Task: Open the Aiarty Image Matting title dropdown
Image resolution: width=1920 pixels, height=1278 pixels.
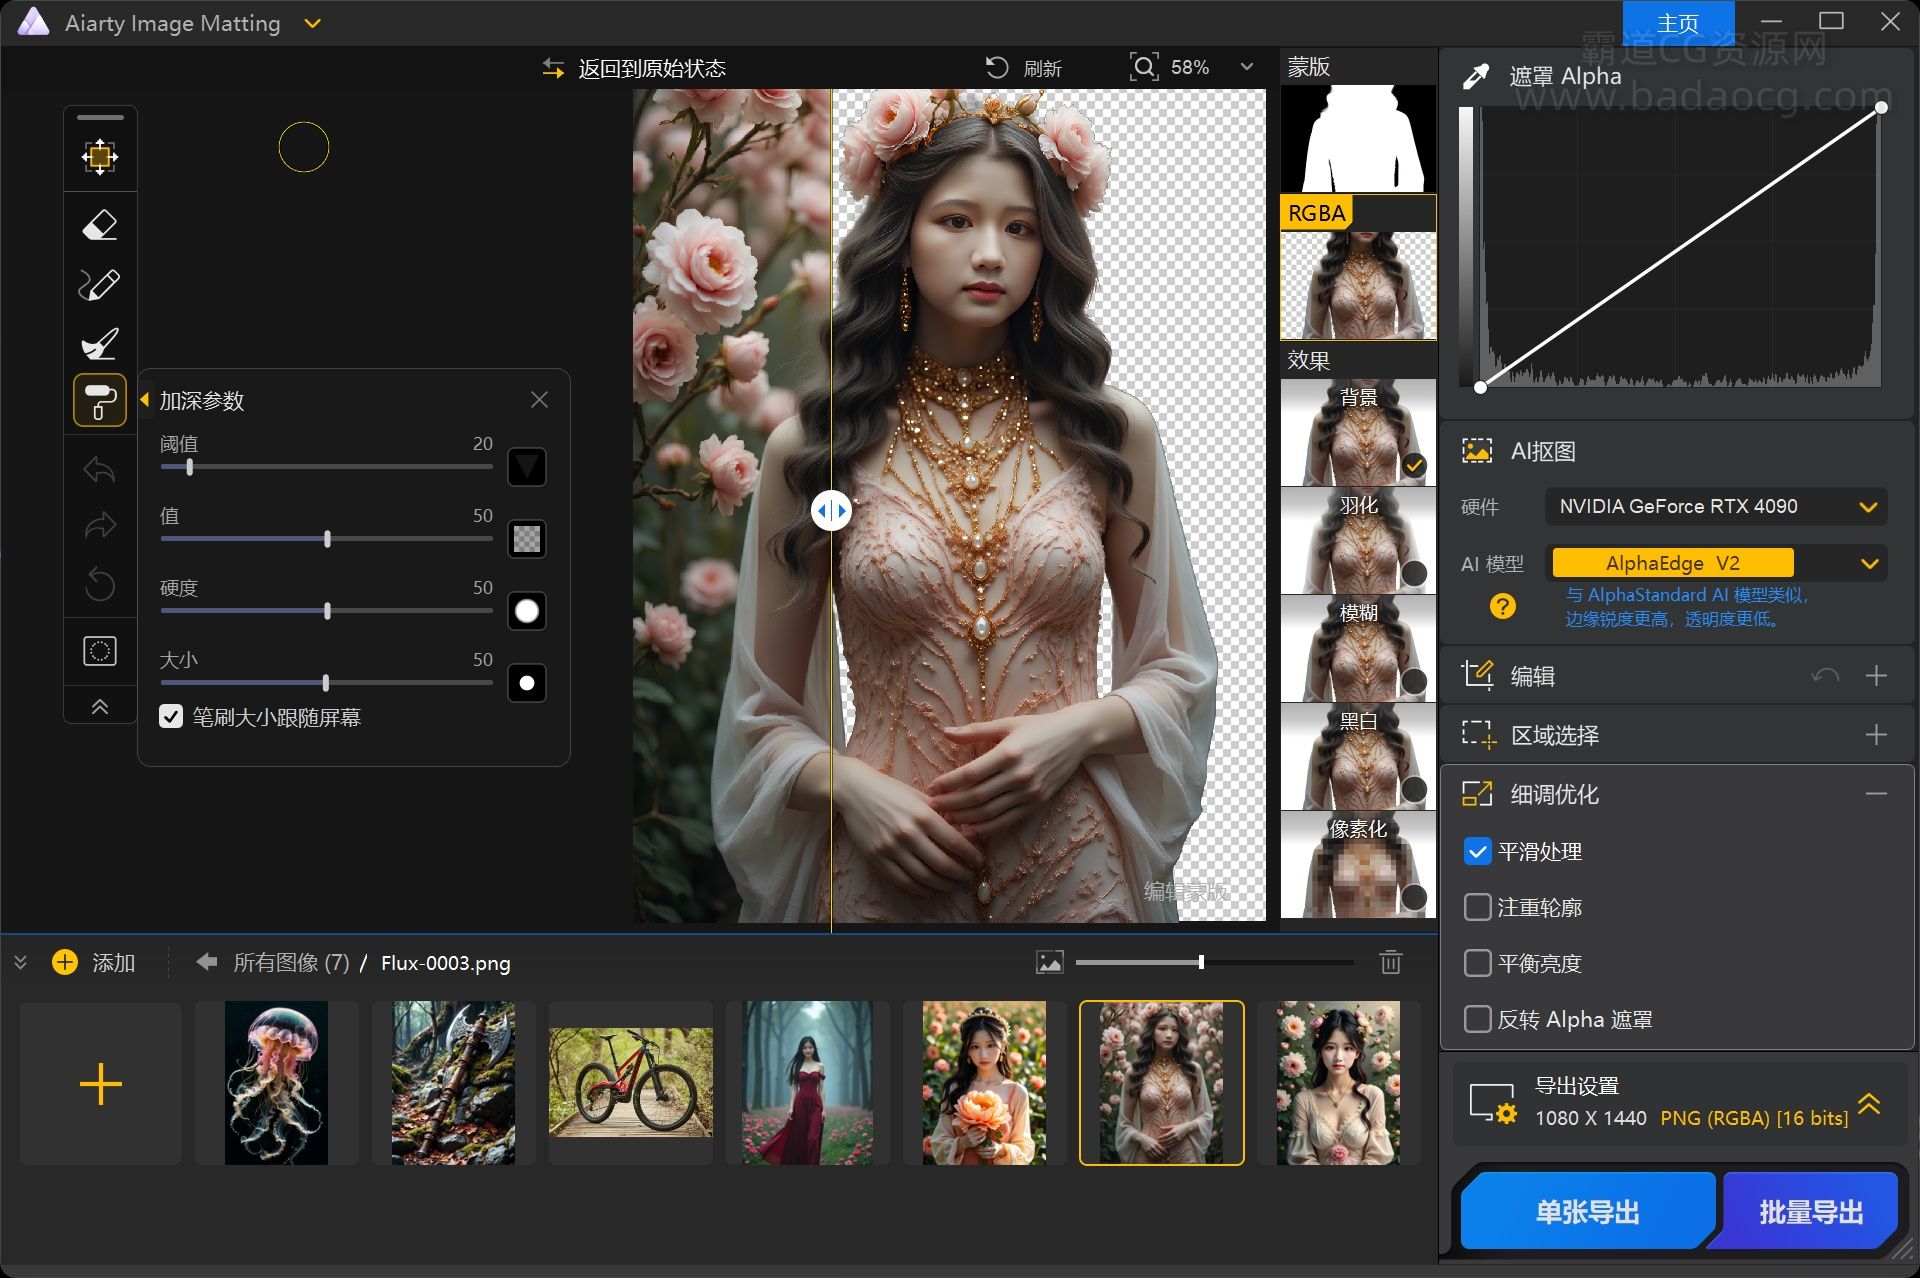Action: tap(312, 23)
